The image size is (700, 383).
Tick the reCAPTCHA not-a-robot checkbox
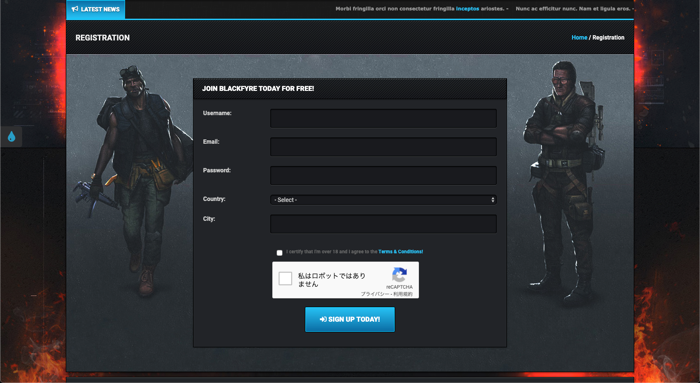pyautogui.click(x=285, y=279)
